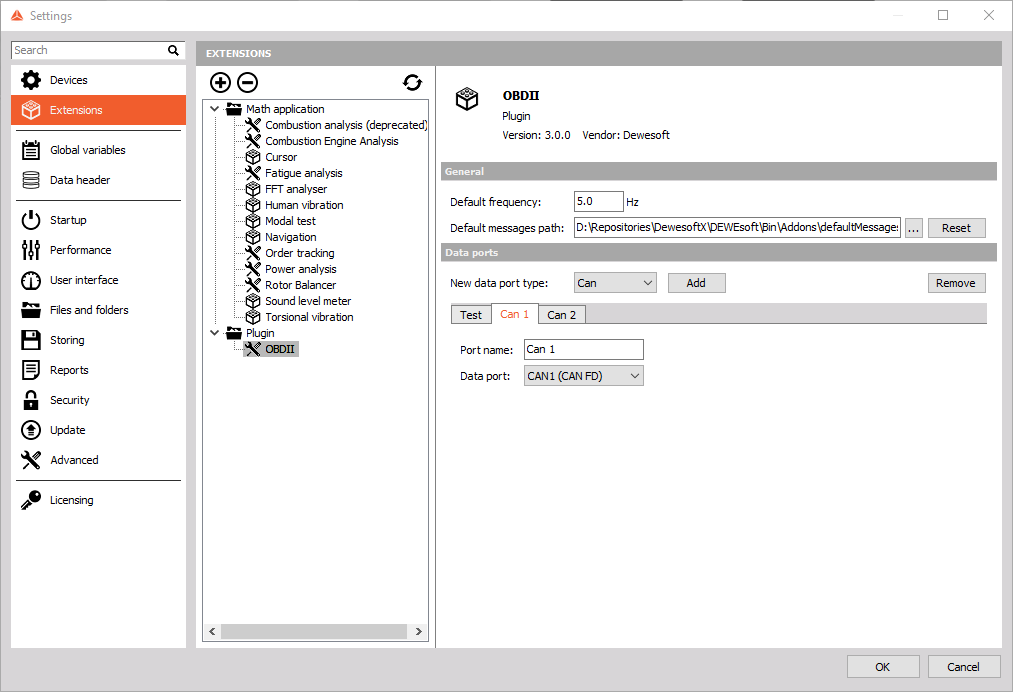Screen dimensions: 1013x692
Task: Select Human vibration in the tree
Action: click(304, 205)
